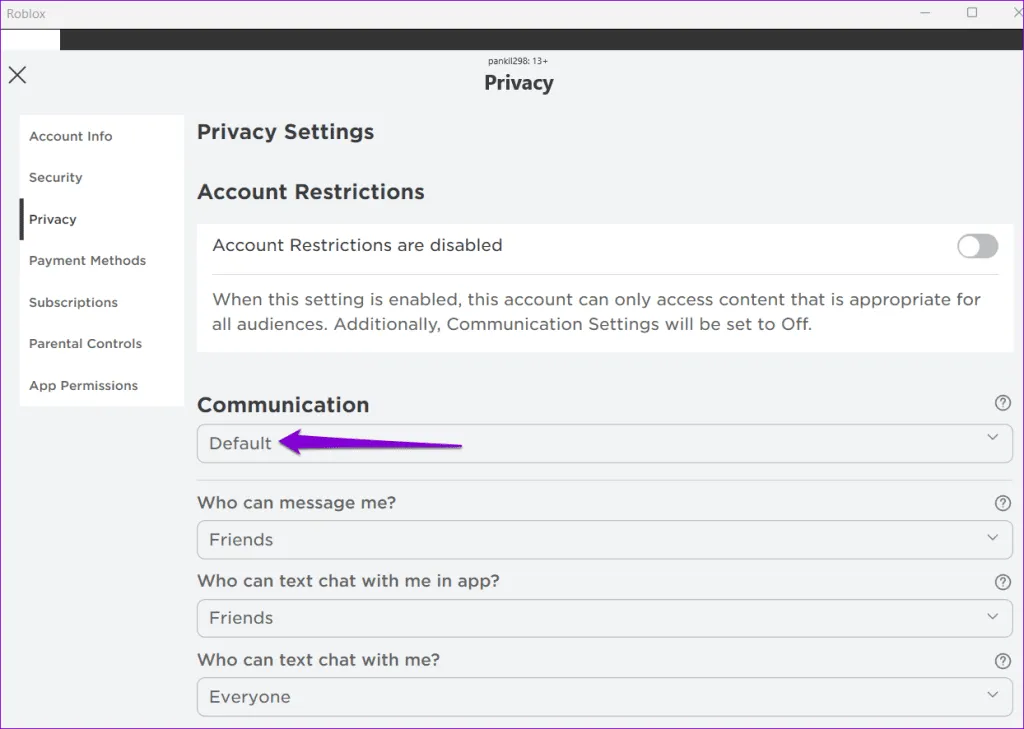Open Who can text chat in app dropdown
Image resolution: width=1024 pixels, height=729 pixels.
pos(604,618)
